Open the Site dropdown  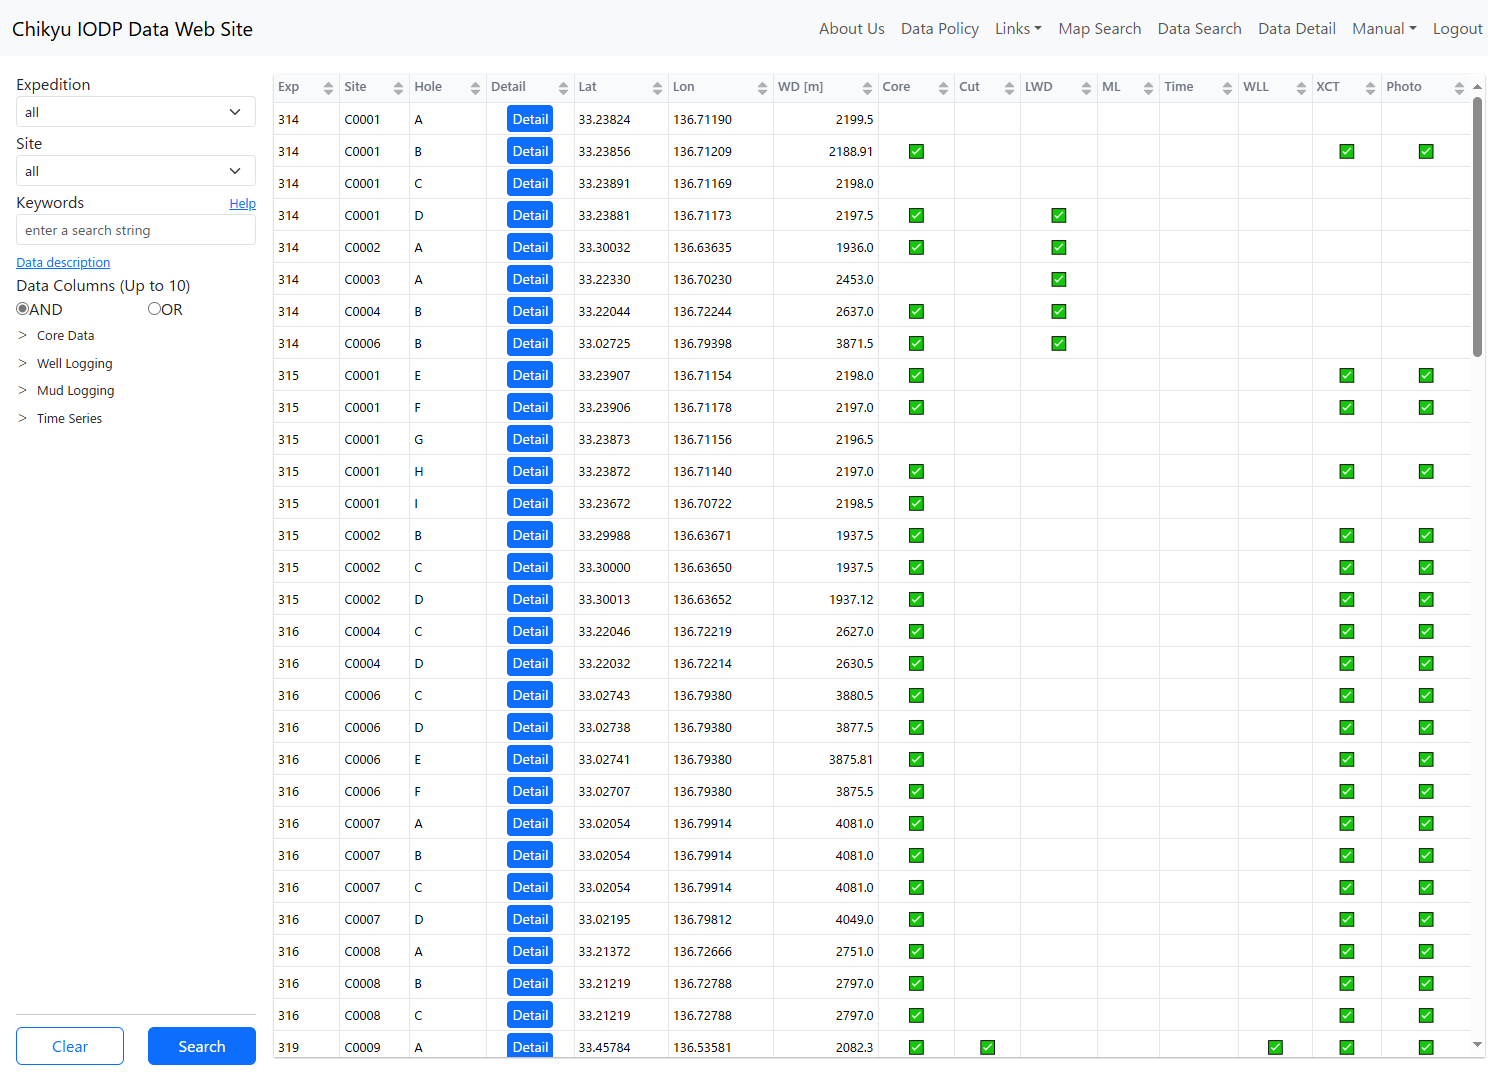pyautogui.click(x=136, y=171)
